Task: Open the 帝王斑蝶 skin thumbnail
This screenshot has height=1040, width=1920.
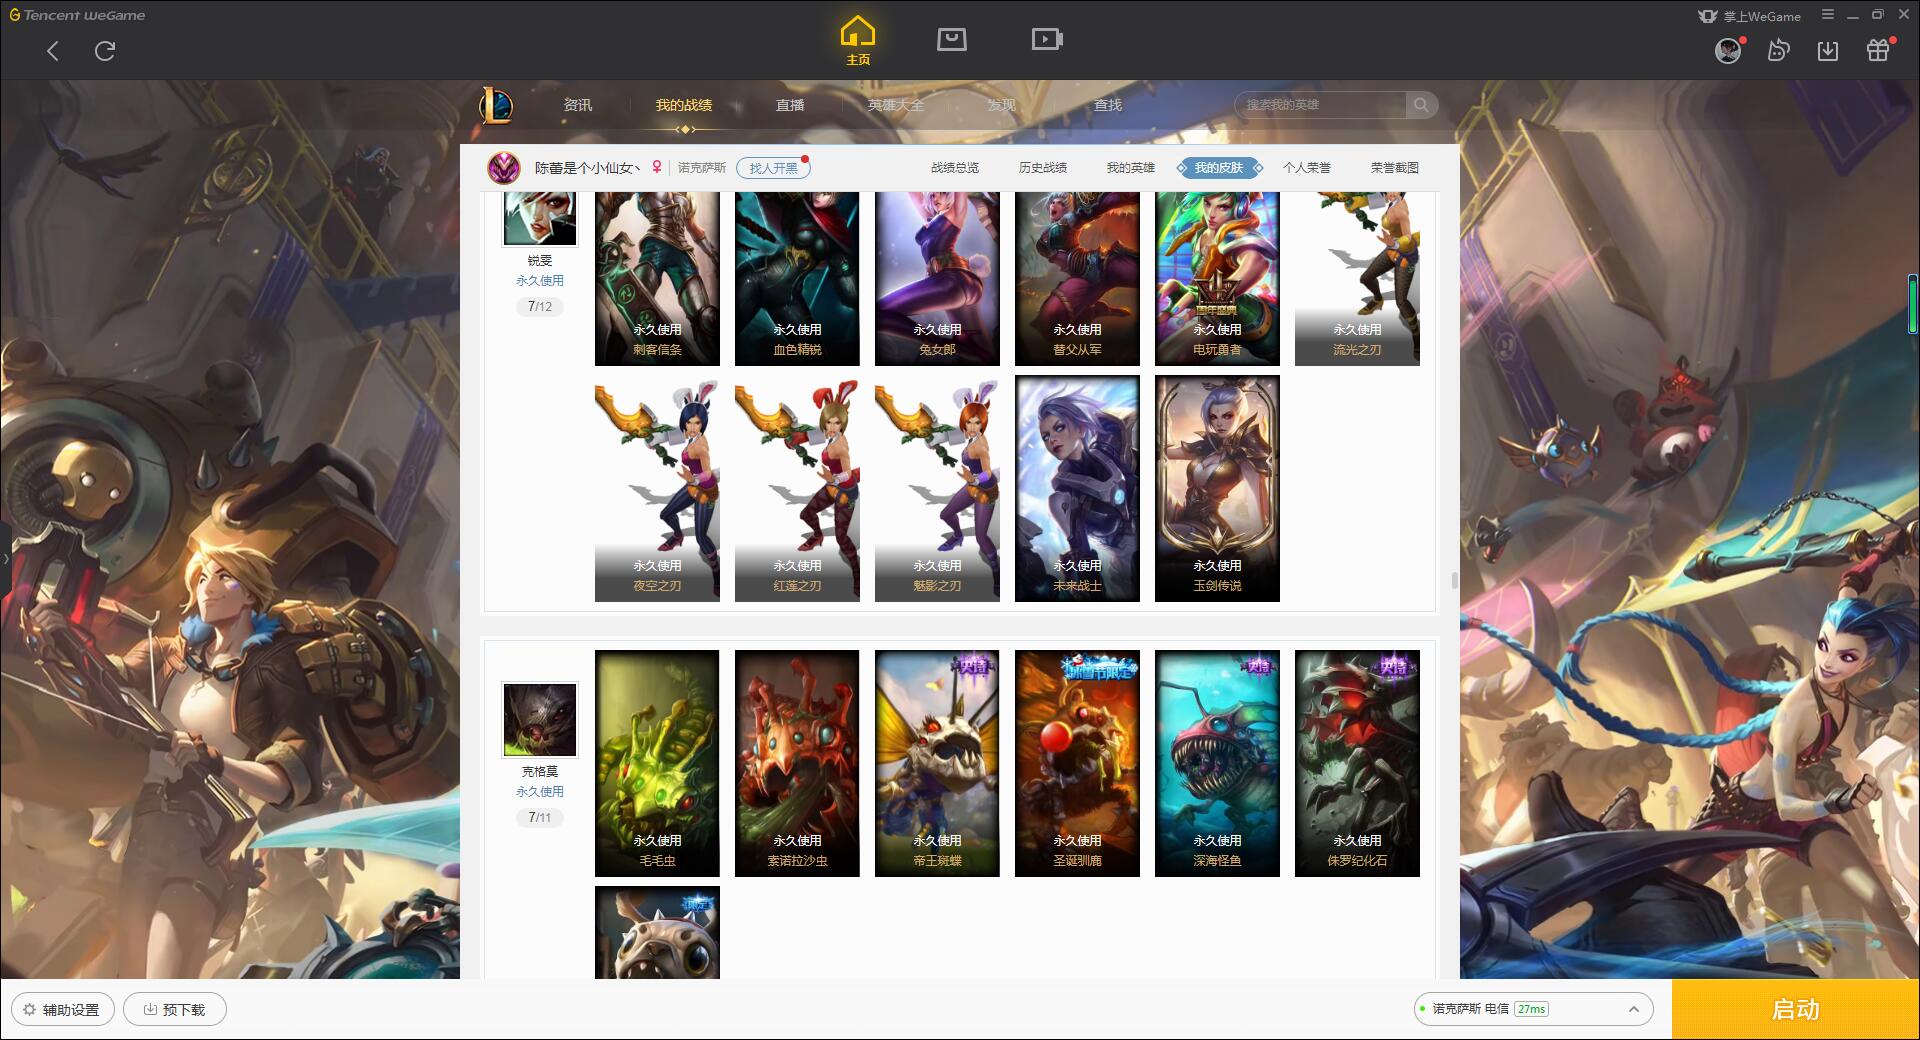Action: (937, 764)
